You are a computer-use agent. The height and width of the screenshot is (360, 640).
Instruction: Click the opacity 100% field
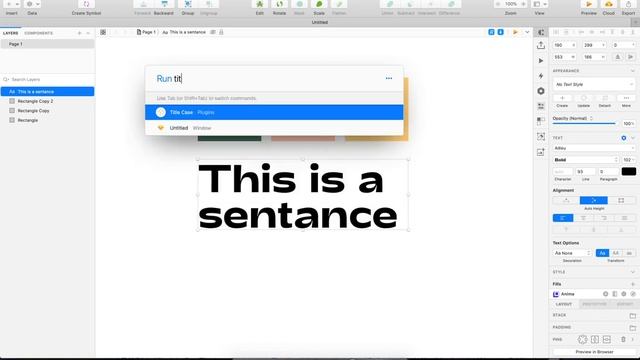(628, 123)
